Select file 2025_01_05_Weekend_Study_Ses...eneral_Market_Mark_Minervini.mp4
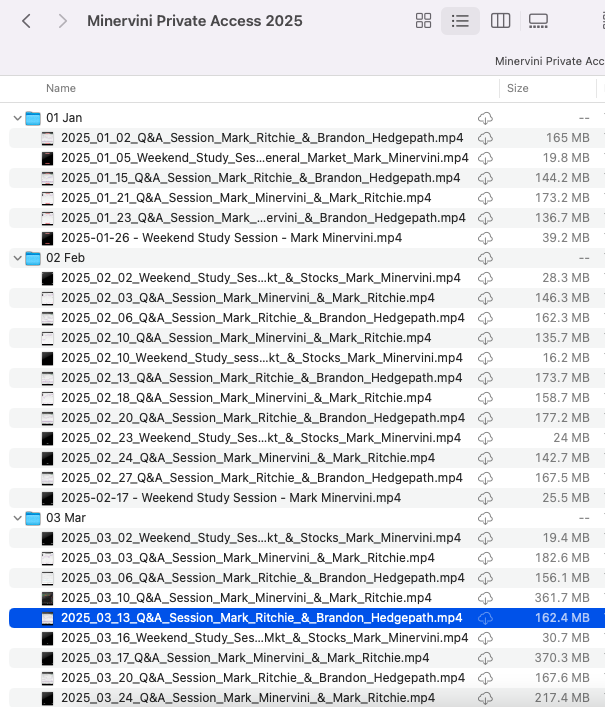The height and width of the screenshot is (707, 605). coord(265,157)
